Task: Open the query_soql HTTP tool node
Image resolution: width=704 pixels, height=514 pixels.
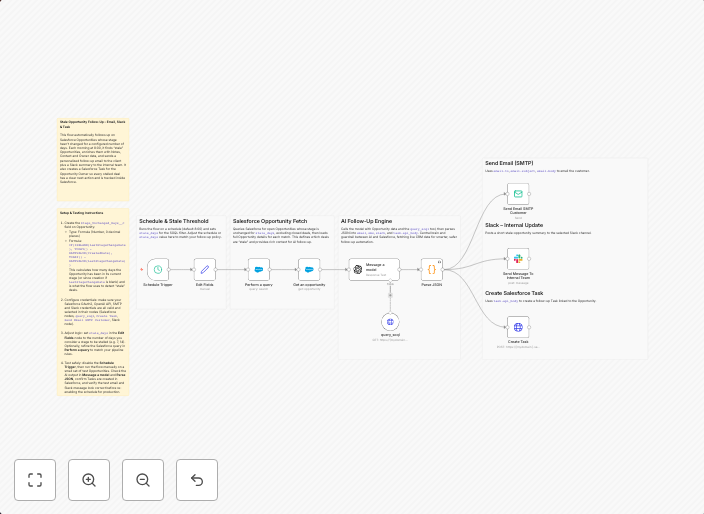Action: 390,322
